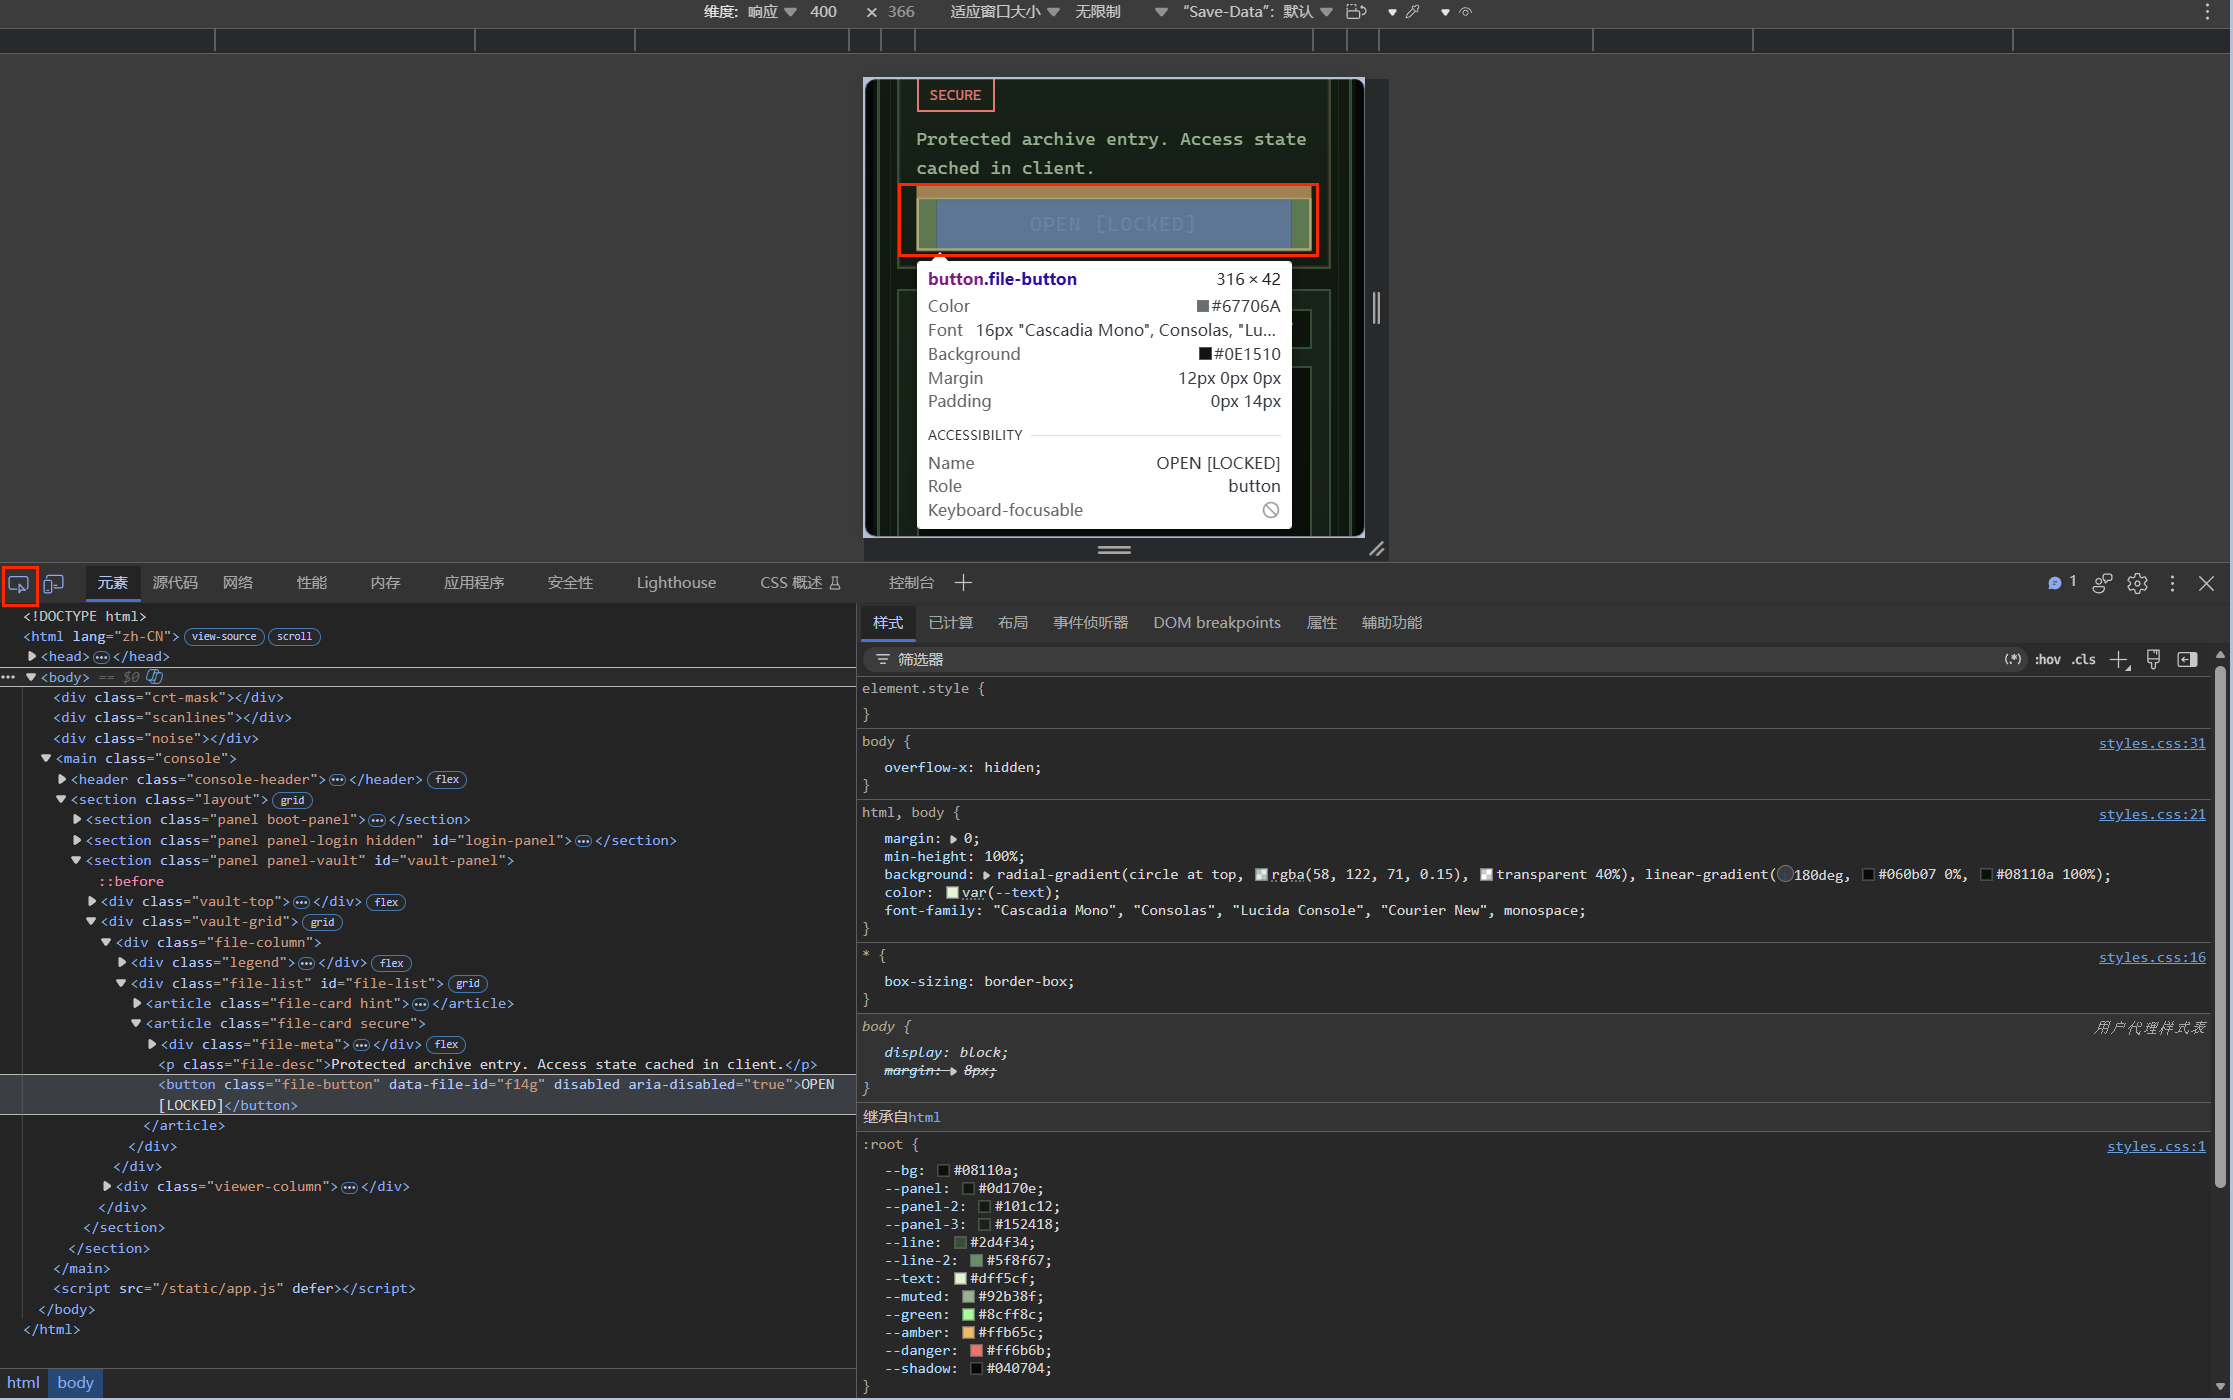This screenshot has width=2233, height=1400.
Task: Click the view-source badge on html node
Action: (225, 637)
